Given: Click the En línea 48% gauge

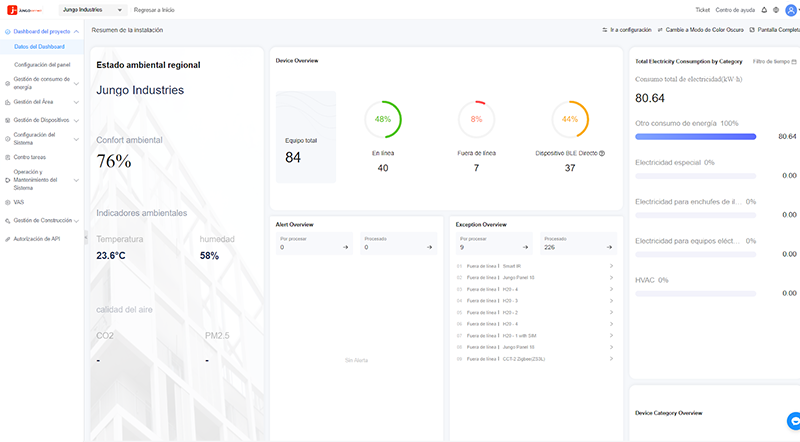Looking at the screenshot, I should pos(383,119).
